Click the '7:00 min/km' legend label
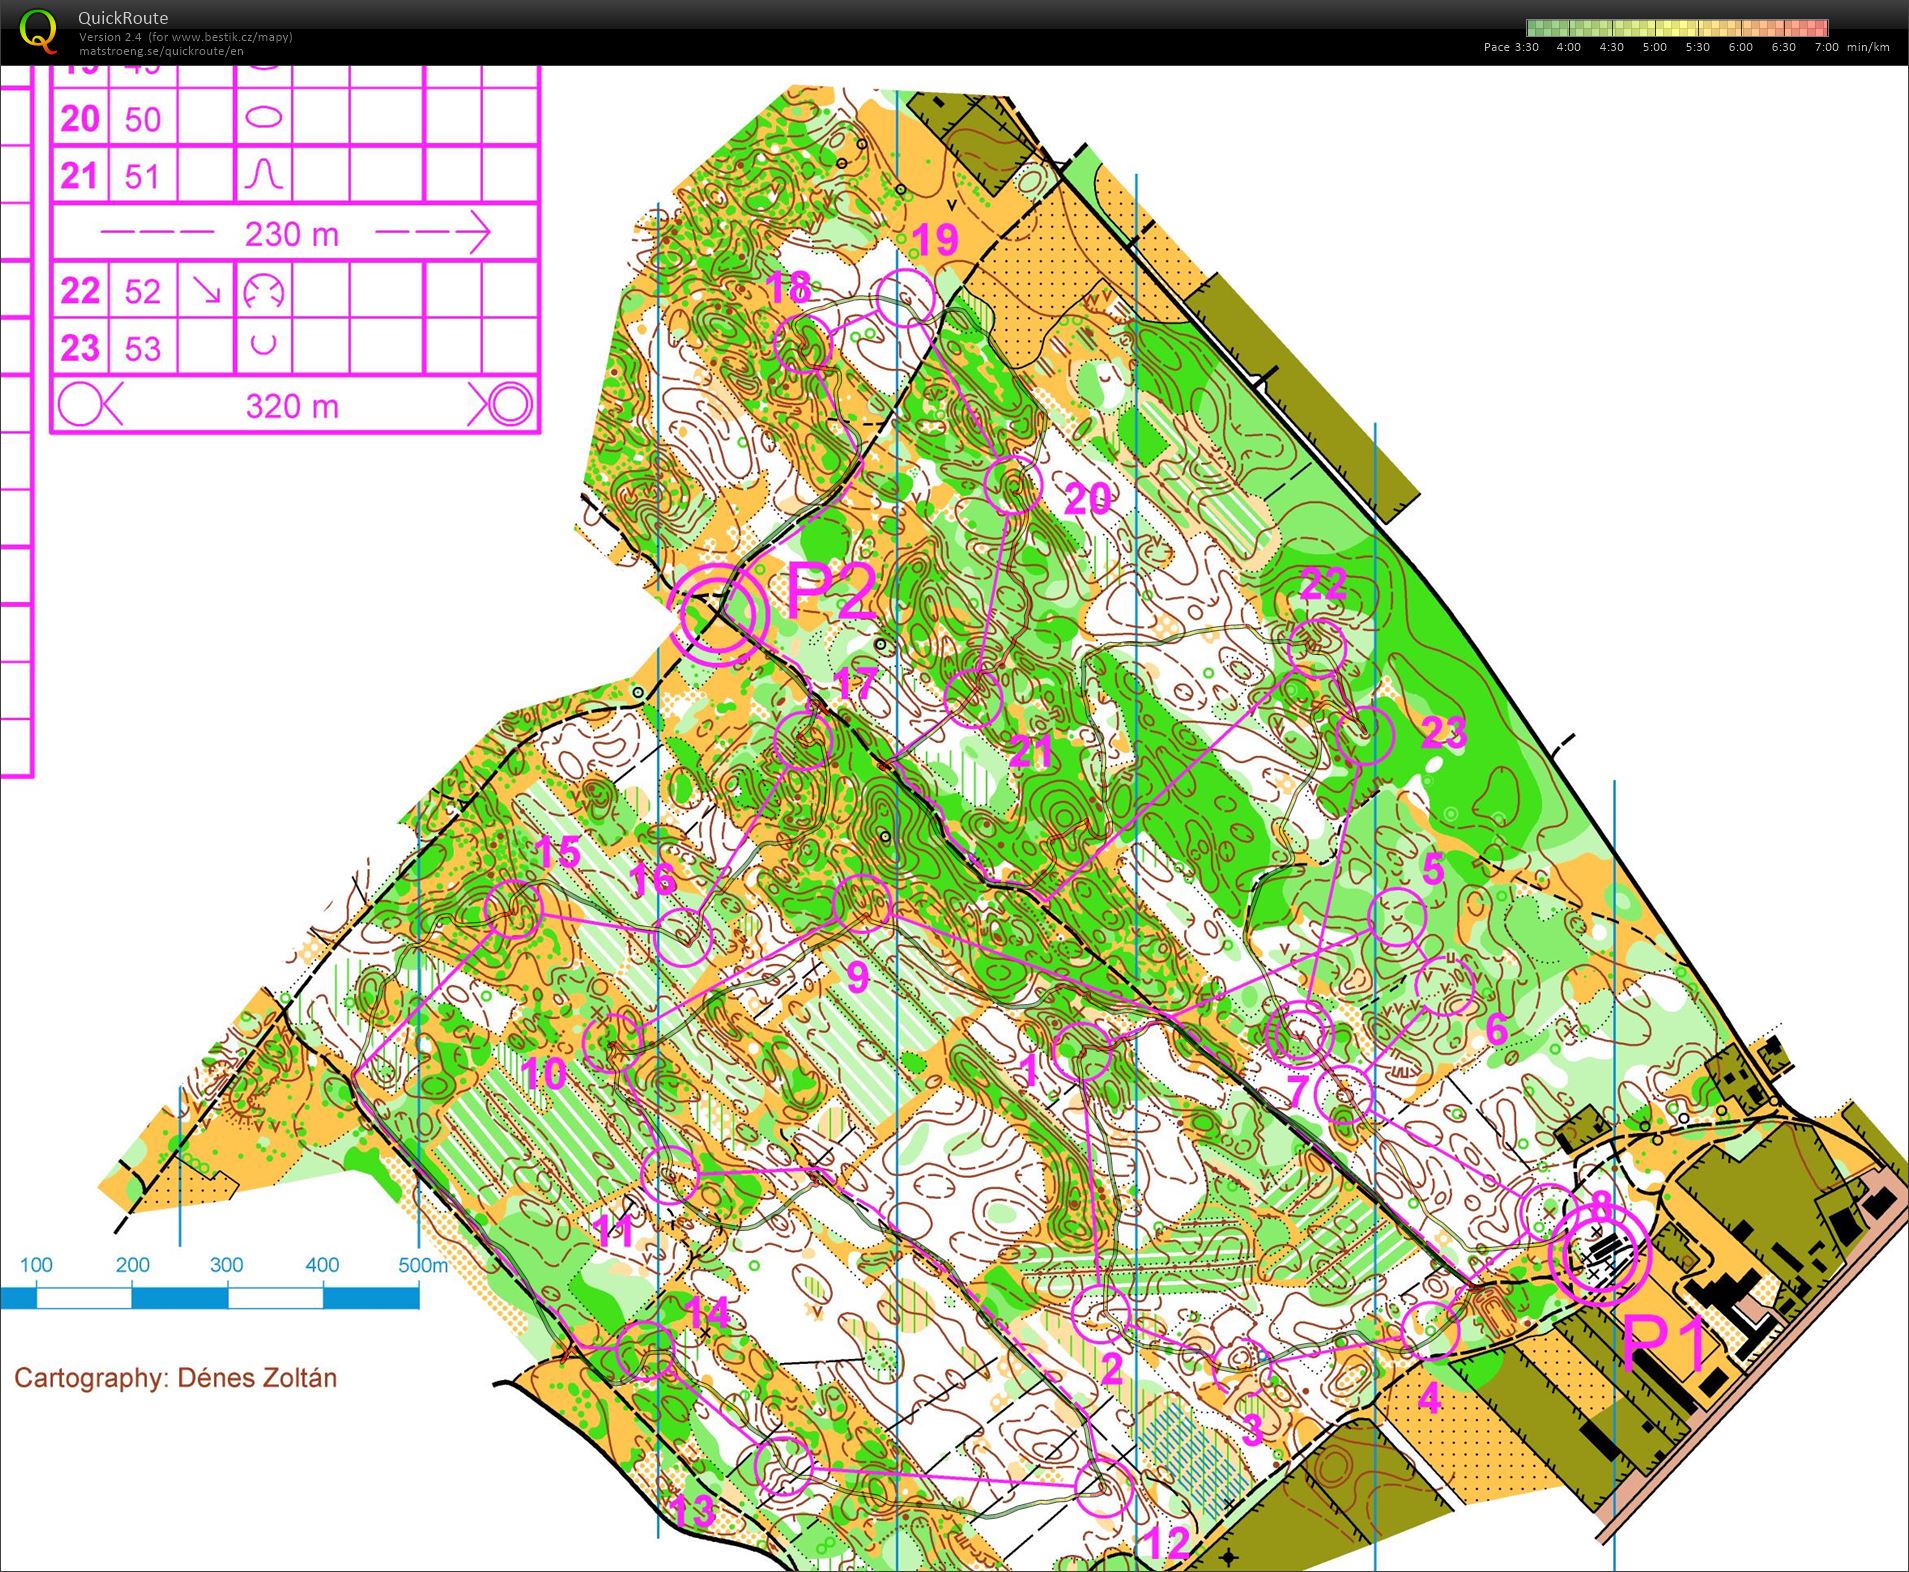This screenshot has width=1909, height=1572. (1852, 47)
